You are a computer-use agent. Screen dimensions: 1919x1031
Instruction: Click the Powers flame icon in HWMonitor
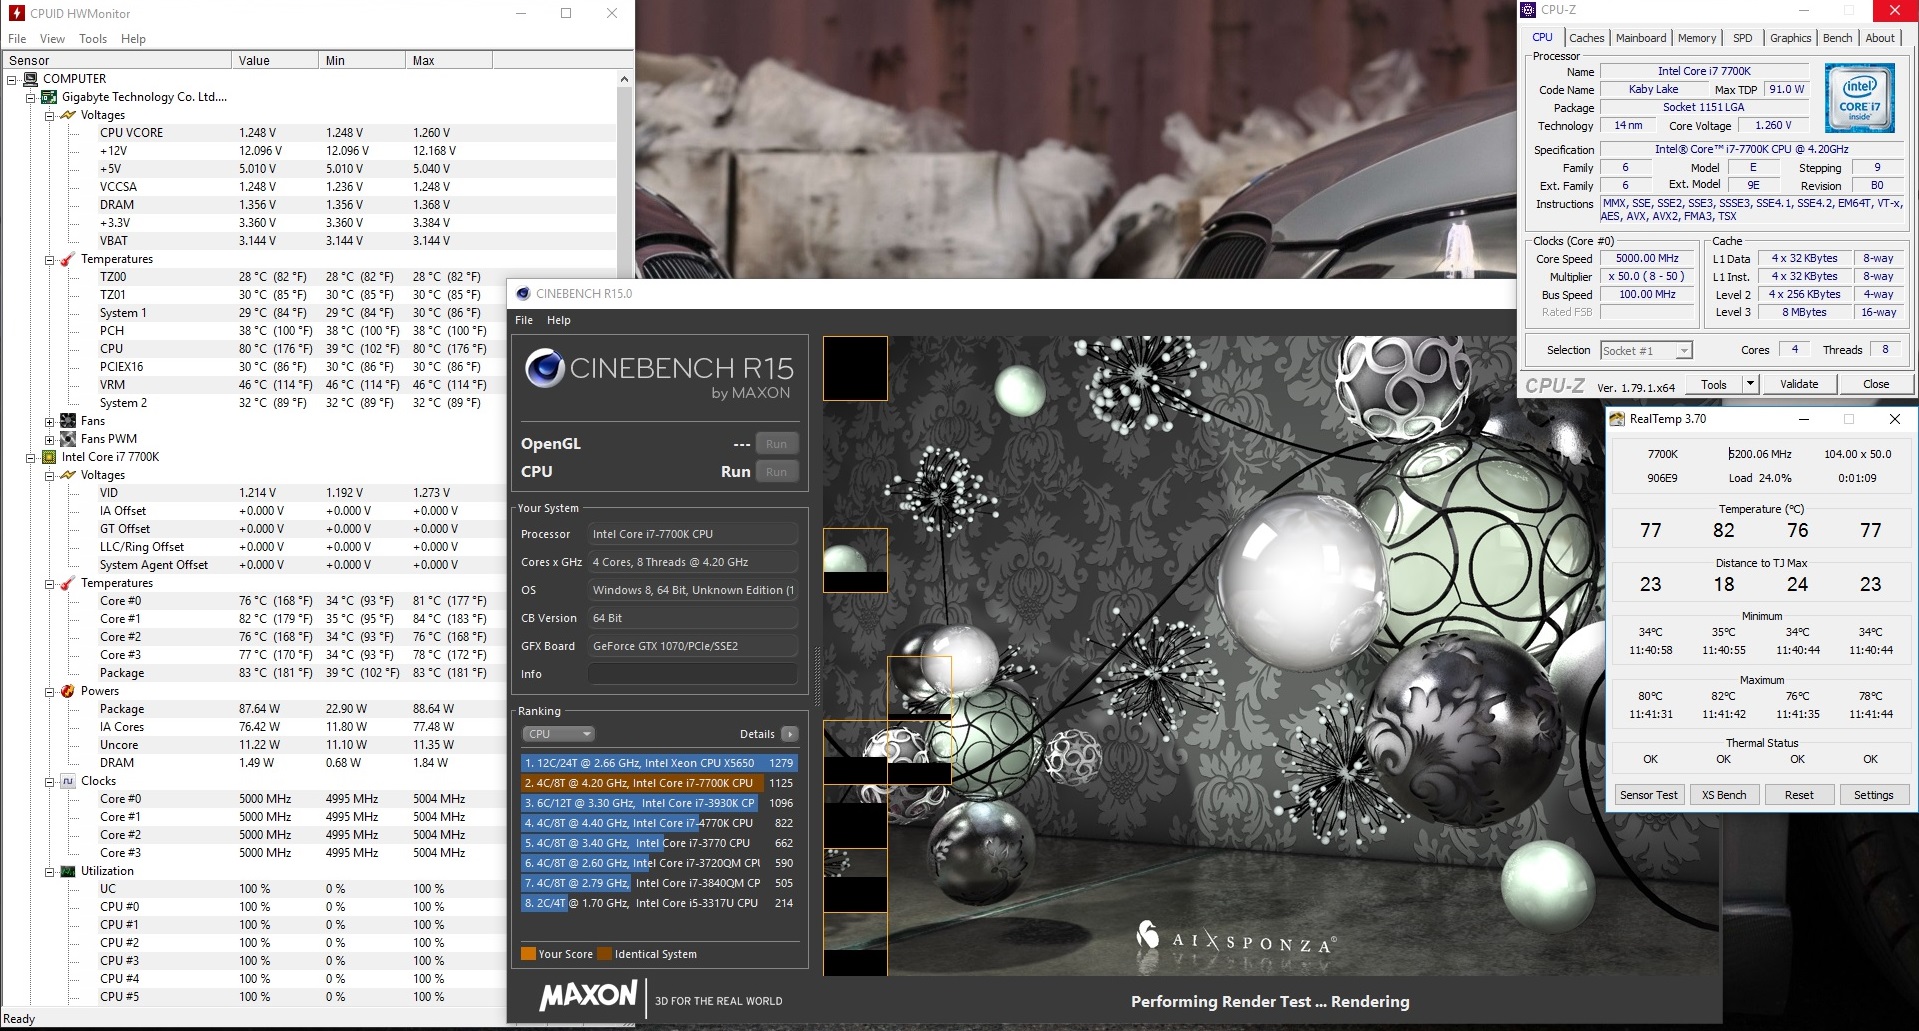(x=68, y=691)
